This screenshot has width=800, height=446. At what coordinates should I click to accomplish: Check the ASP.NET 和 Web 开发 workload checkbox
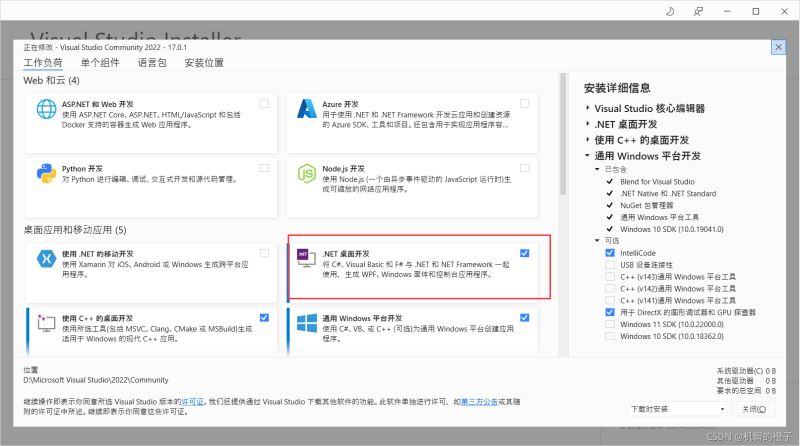click(264, 104)
